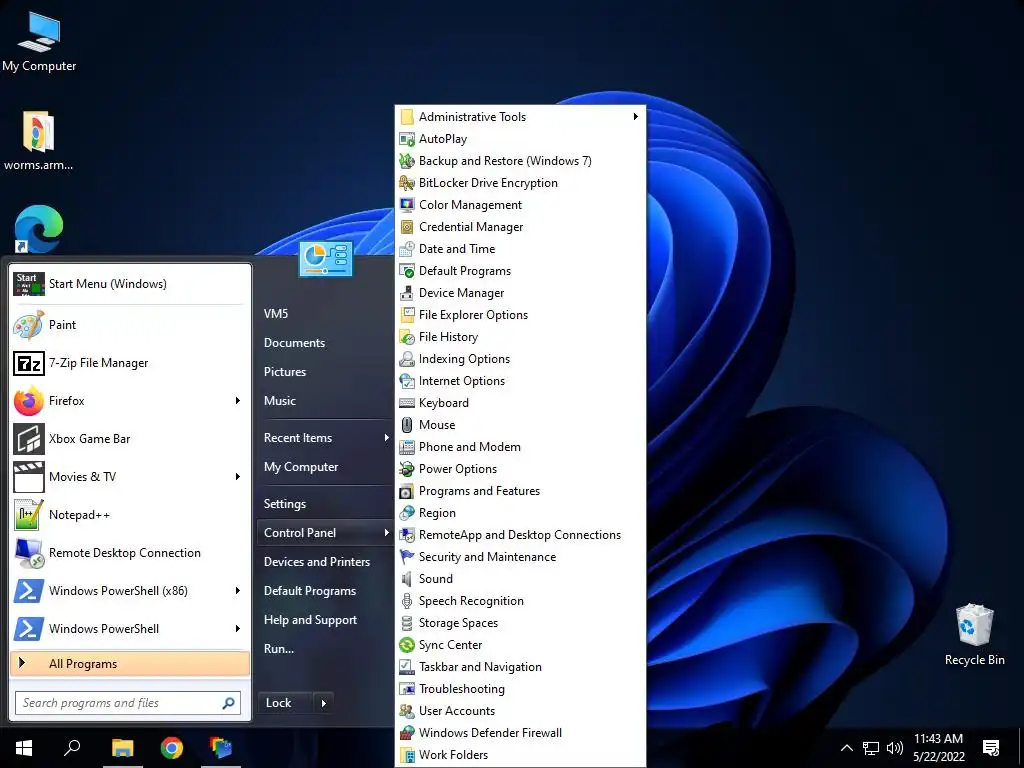Open Taskbar and Navigation

[480, 667]
